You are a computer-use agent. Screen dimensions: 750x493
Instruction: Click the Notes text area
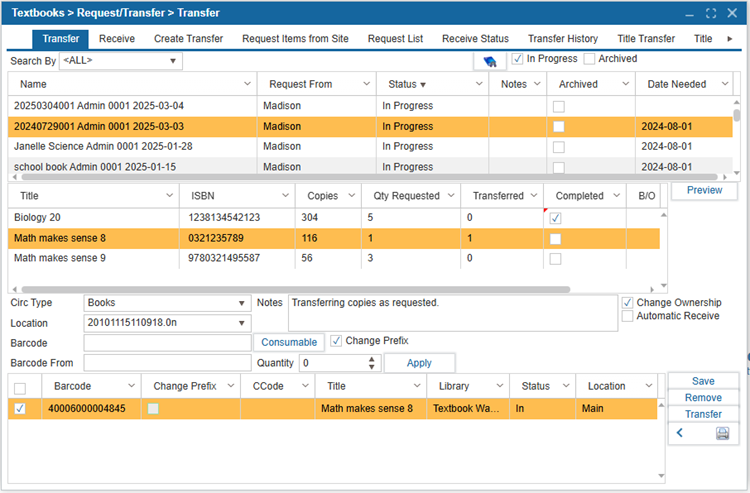[x=452, y=313]
